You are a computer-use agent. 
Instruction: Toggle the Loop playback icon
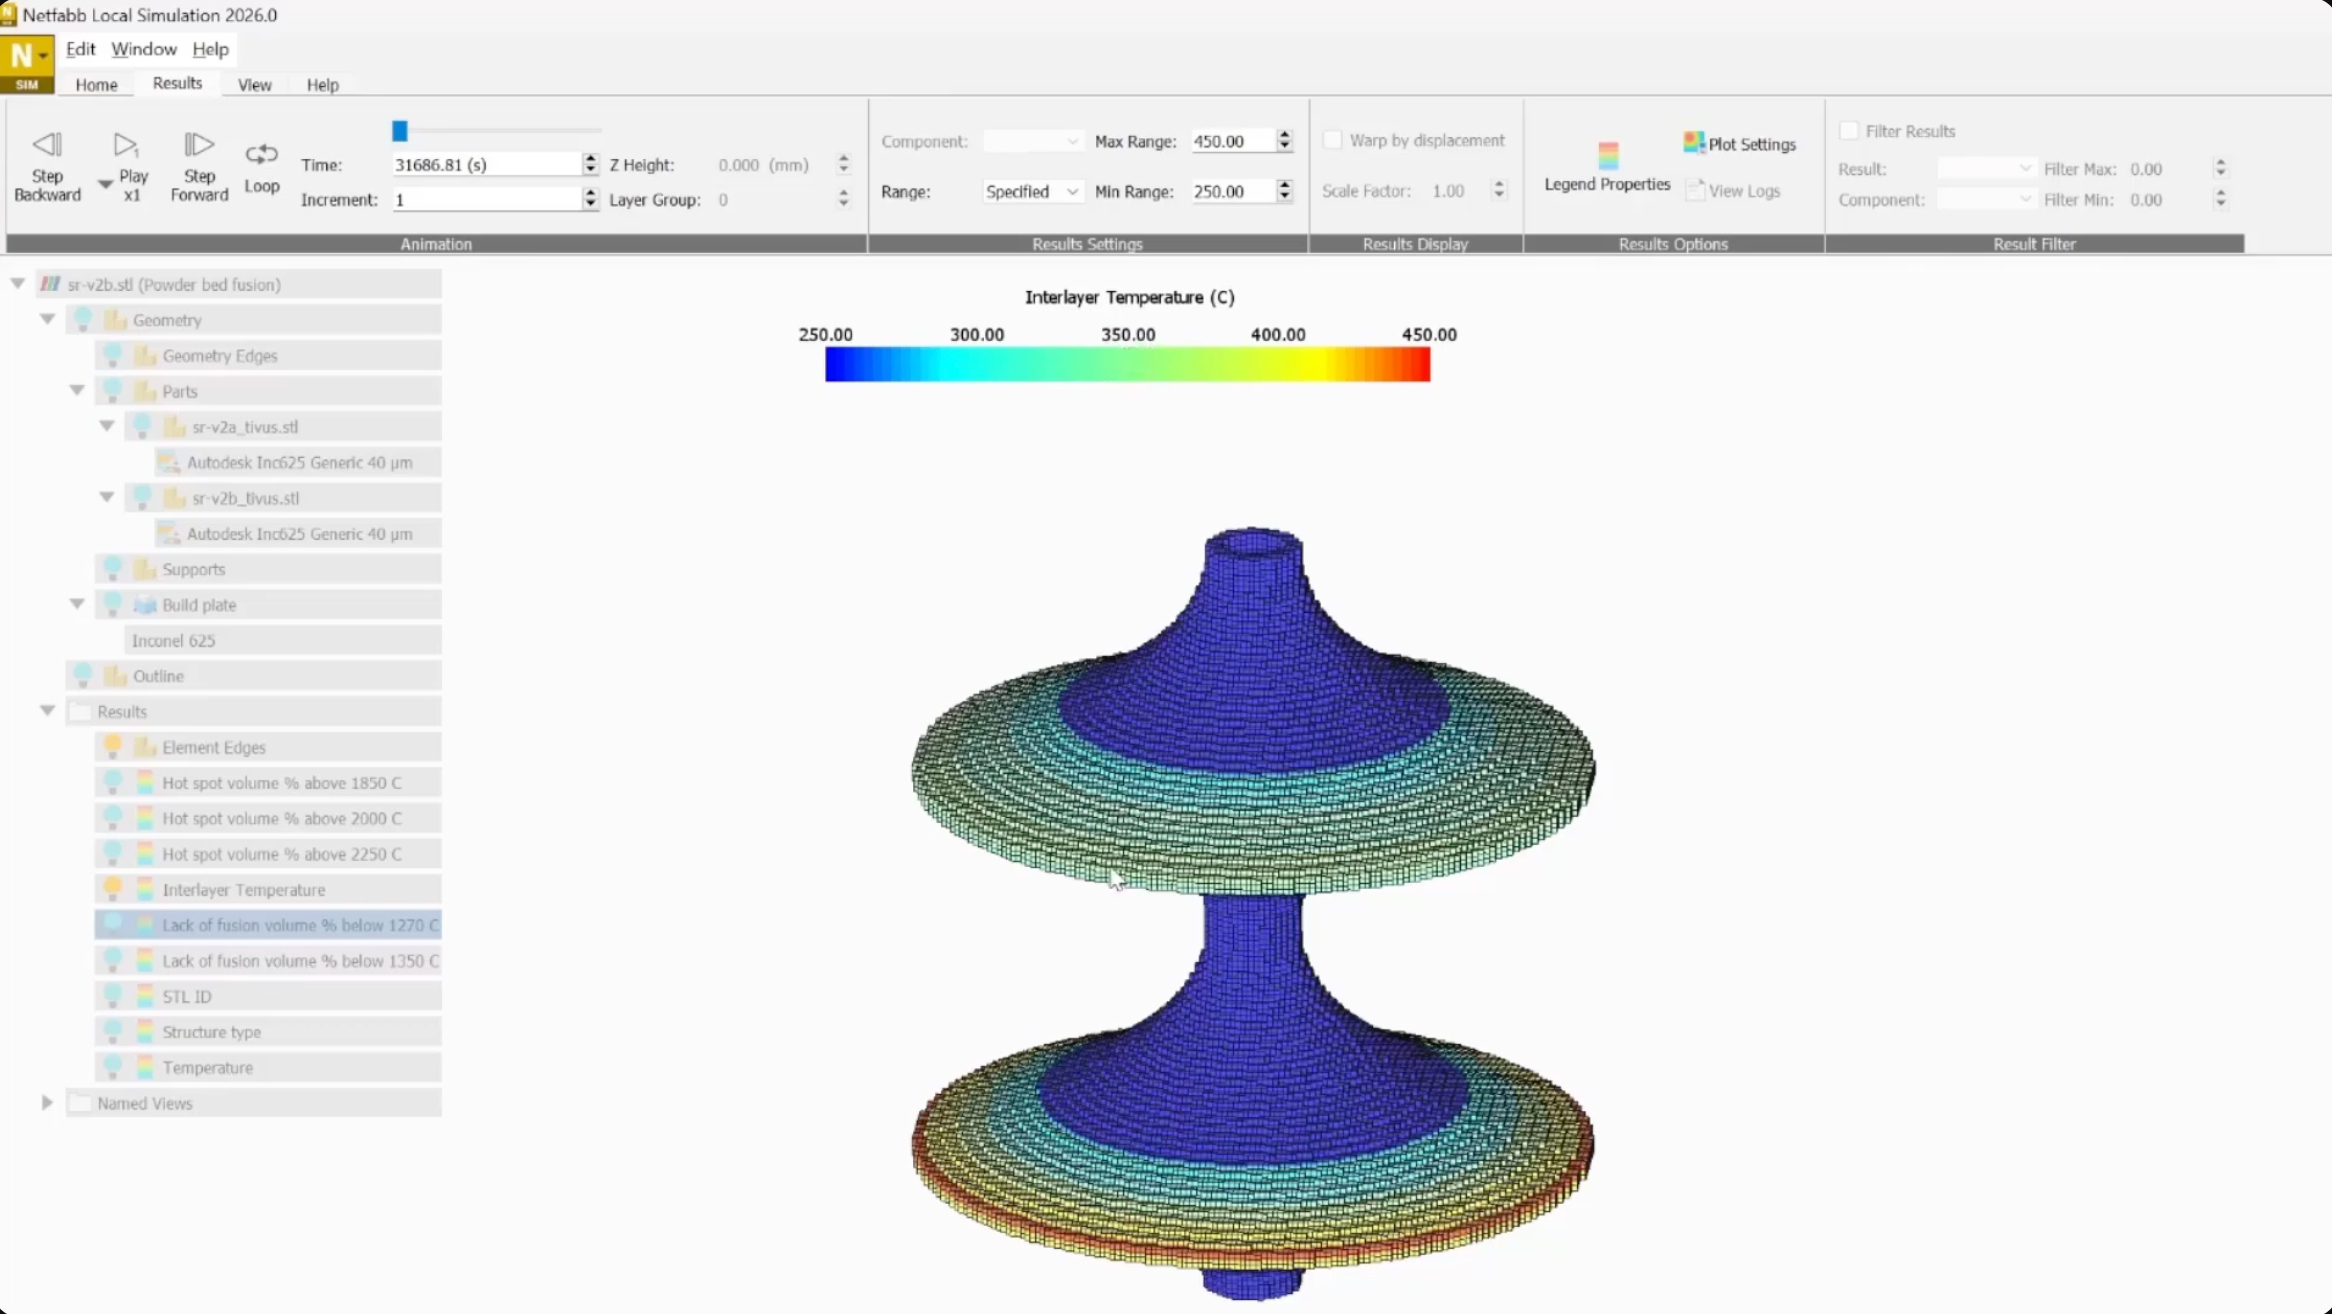click(x=262, y=154)
